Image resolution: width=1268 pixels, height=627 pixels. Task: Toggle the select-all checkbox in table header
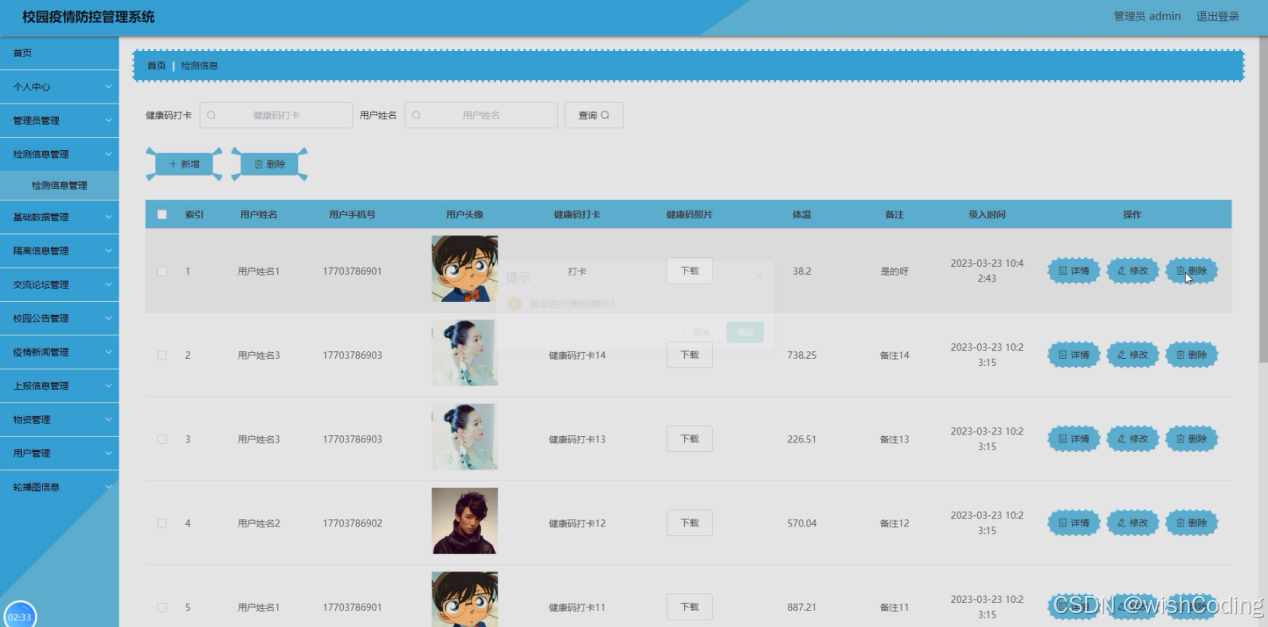162,215
